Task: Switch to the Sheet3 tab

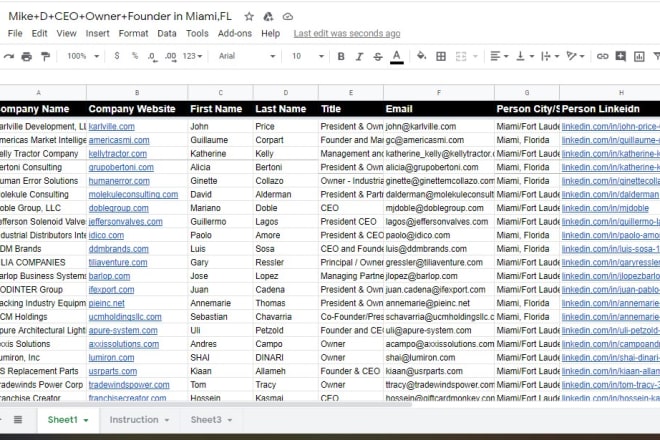Action: click(x=206, y=420)
